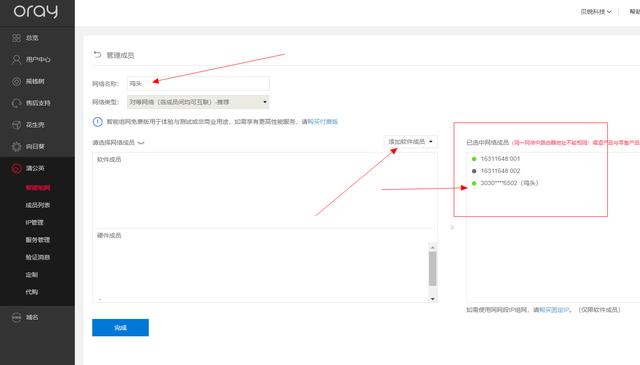Open the 向日葵 sunflower sidebar icon
Image resolution: width=640 pixels, height=365 pixels.
(16, 147)
